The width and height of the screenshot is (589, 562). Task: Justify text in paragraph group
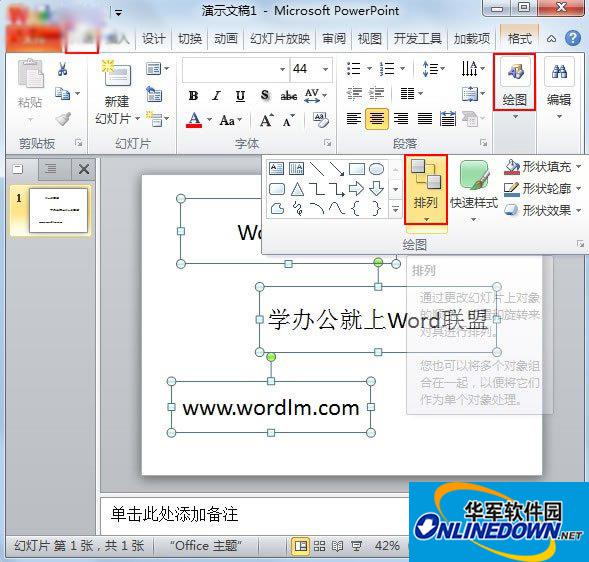424,119
